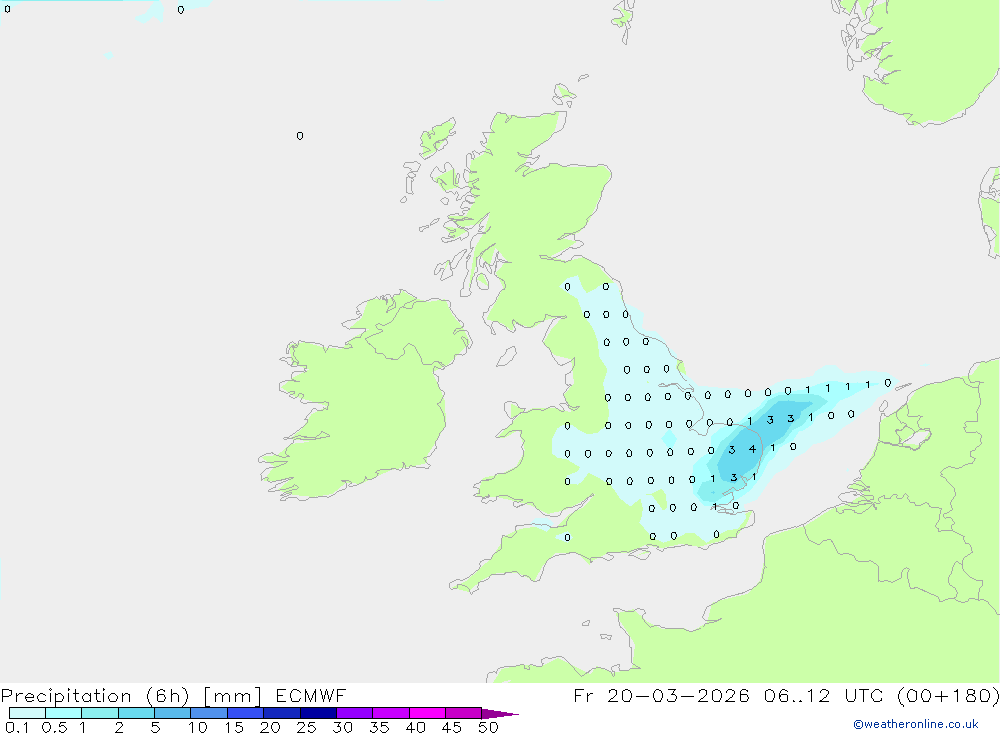Click the '50' legend scale label
This screenshot has width=1000, height=733.
488,727
